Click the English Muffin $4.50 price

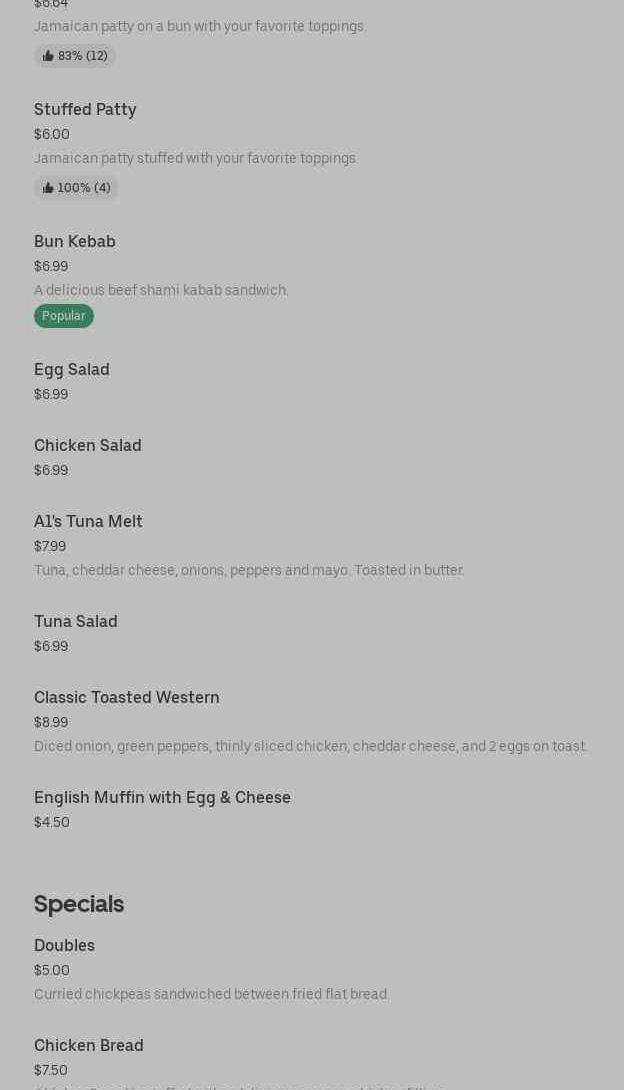click(x=52, y=822)
